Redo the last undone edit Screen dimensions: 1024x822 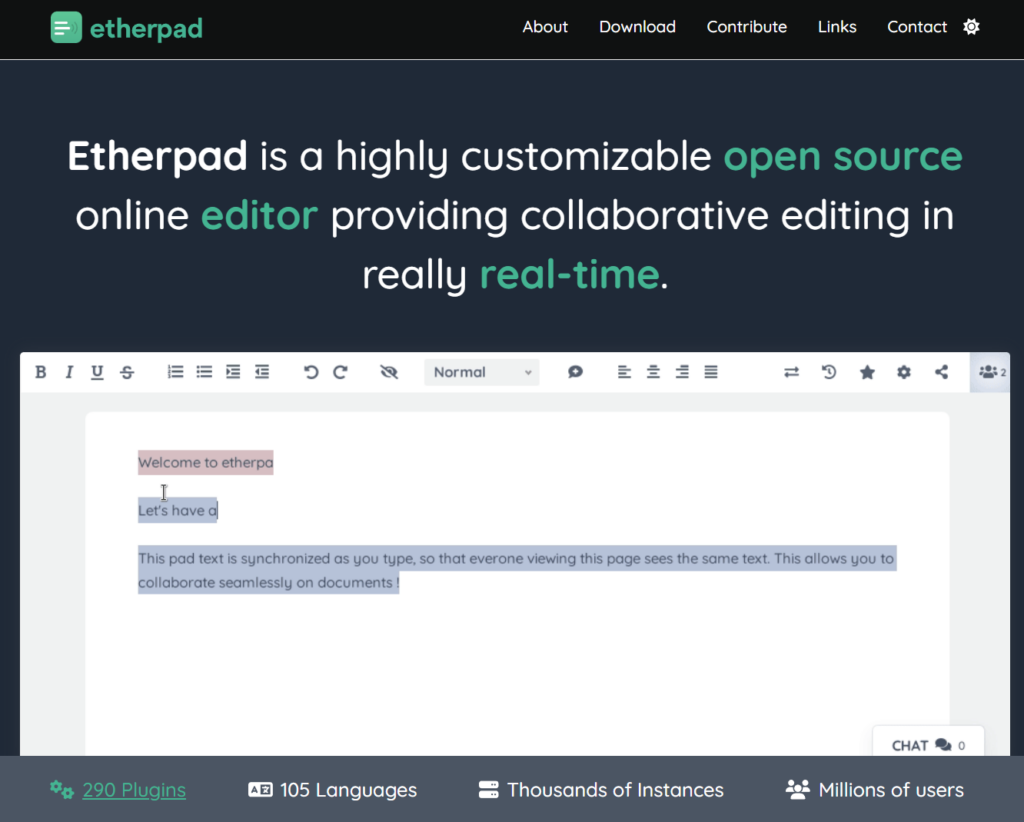[340, 372]
